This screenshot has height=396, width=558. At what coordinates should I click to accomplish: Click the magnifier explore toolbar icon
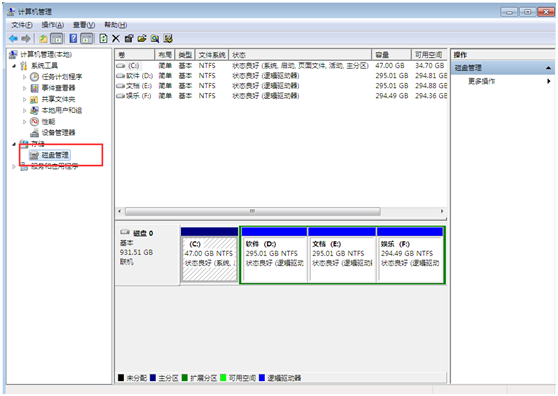point(155,38)
